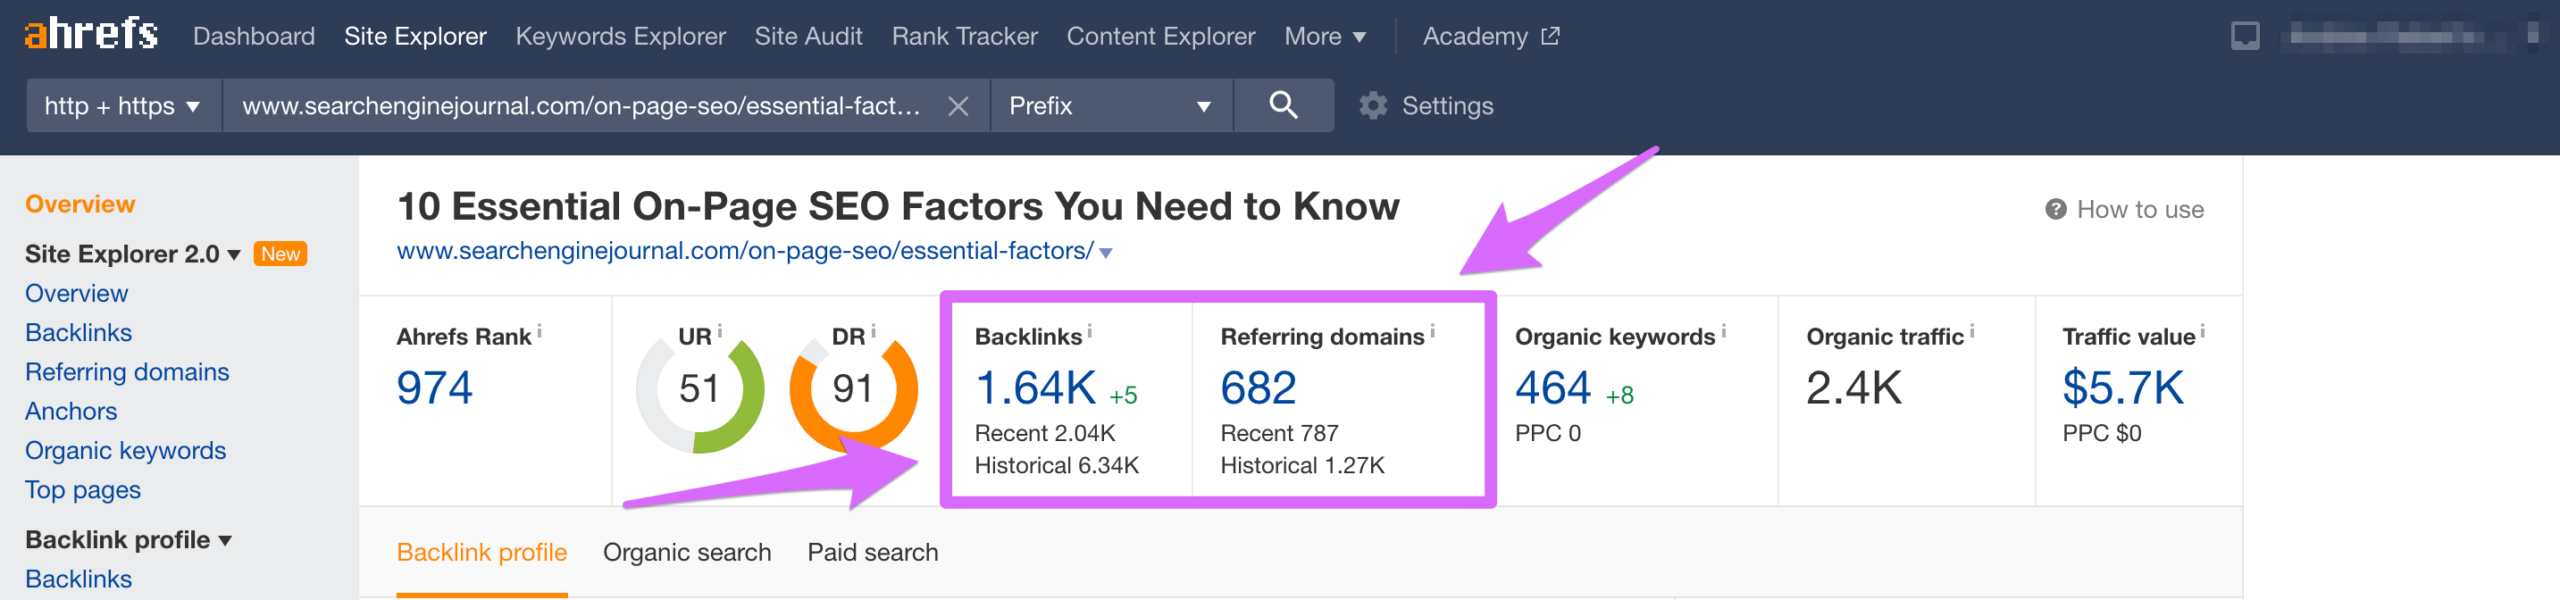2560x600 pixels.
Task: Show info tooltip for Traffic value
Action: click(x=2202, y=330)
